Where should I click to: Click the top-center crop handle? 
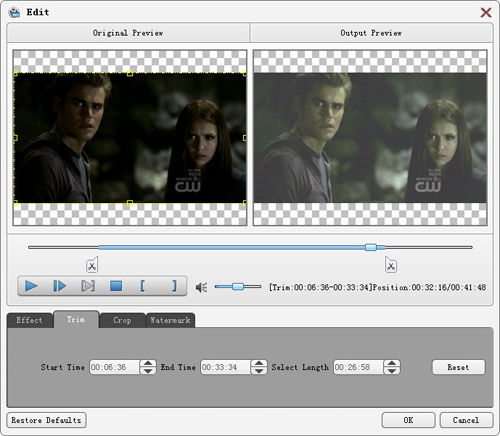click(130, 73)
